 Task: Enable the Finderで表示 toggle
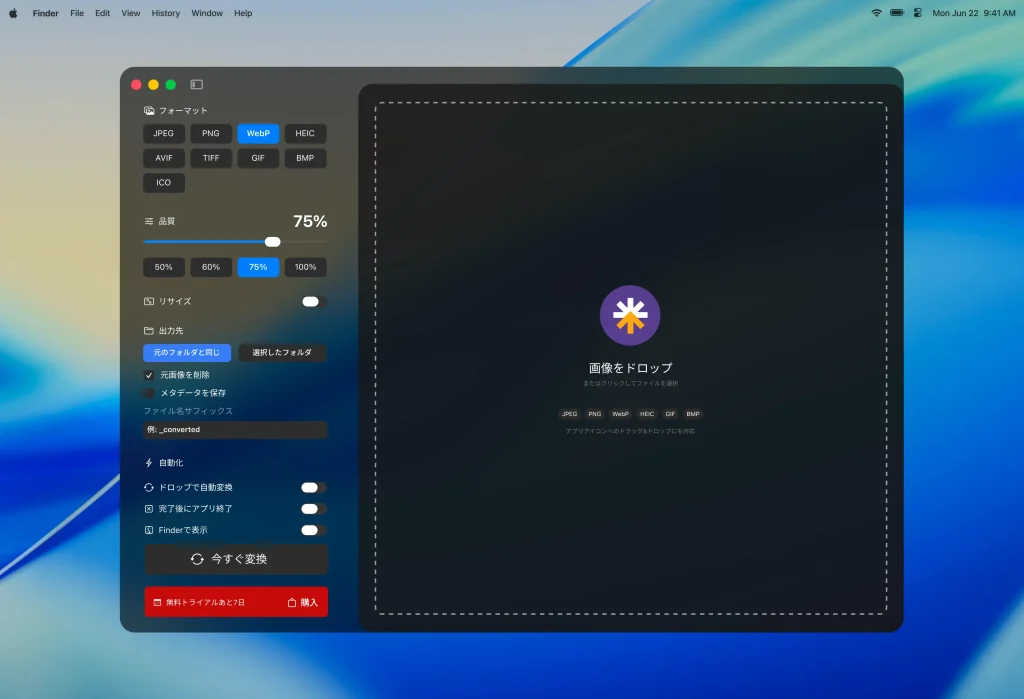313,531
